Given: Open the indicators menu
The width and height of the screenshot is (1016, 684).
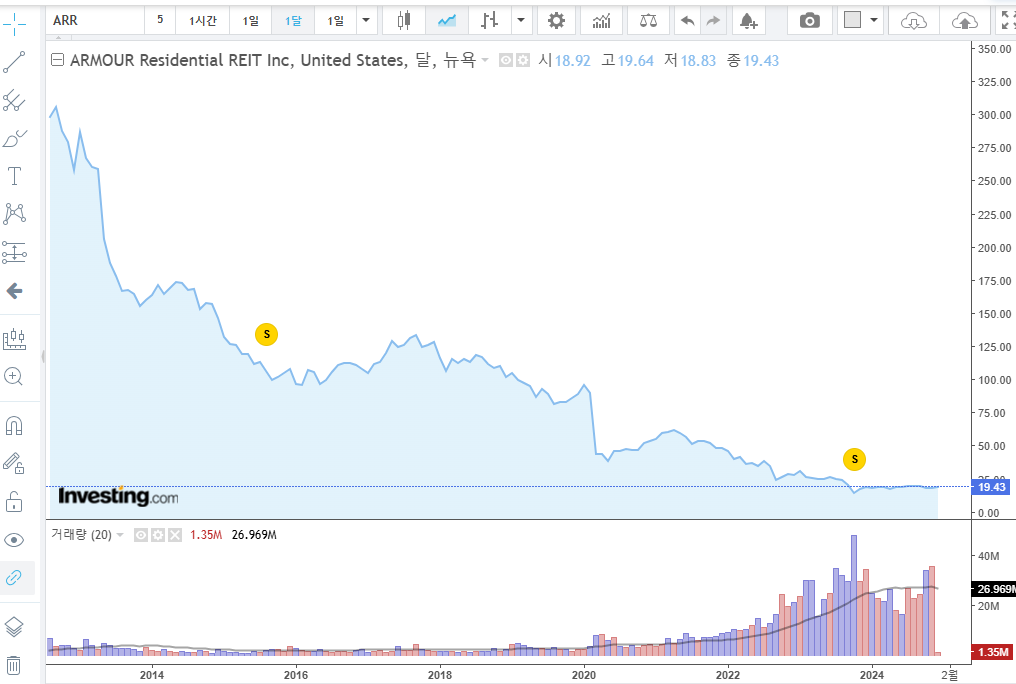Looking at the screenshot, I should pos(601,21).
